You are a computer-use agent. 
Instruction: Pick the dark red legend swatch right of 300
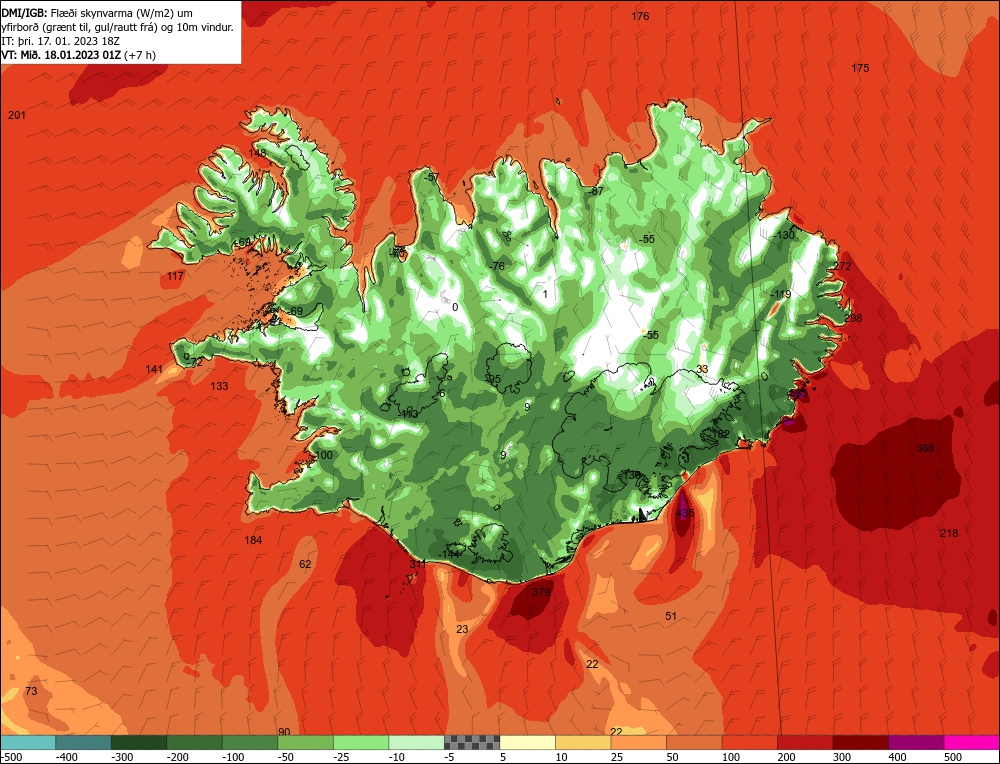tap(861, 742)
